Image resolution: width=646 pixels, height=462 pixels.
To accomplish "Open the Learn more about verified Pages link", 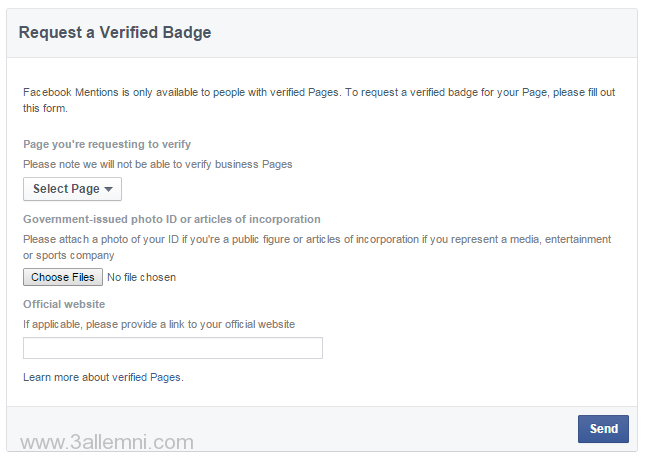I will (x=103, y=377).
